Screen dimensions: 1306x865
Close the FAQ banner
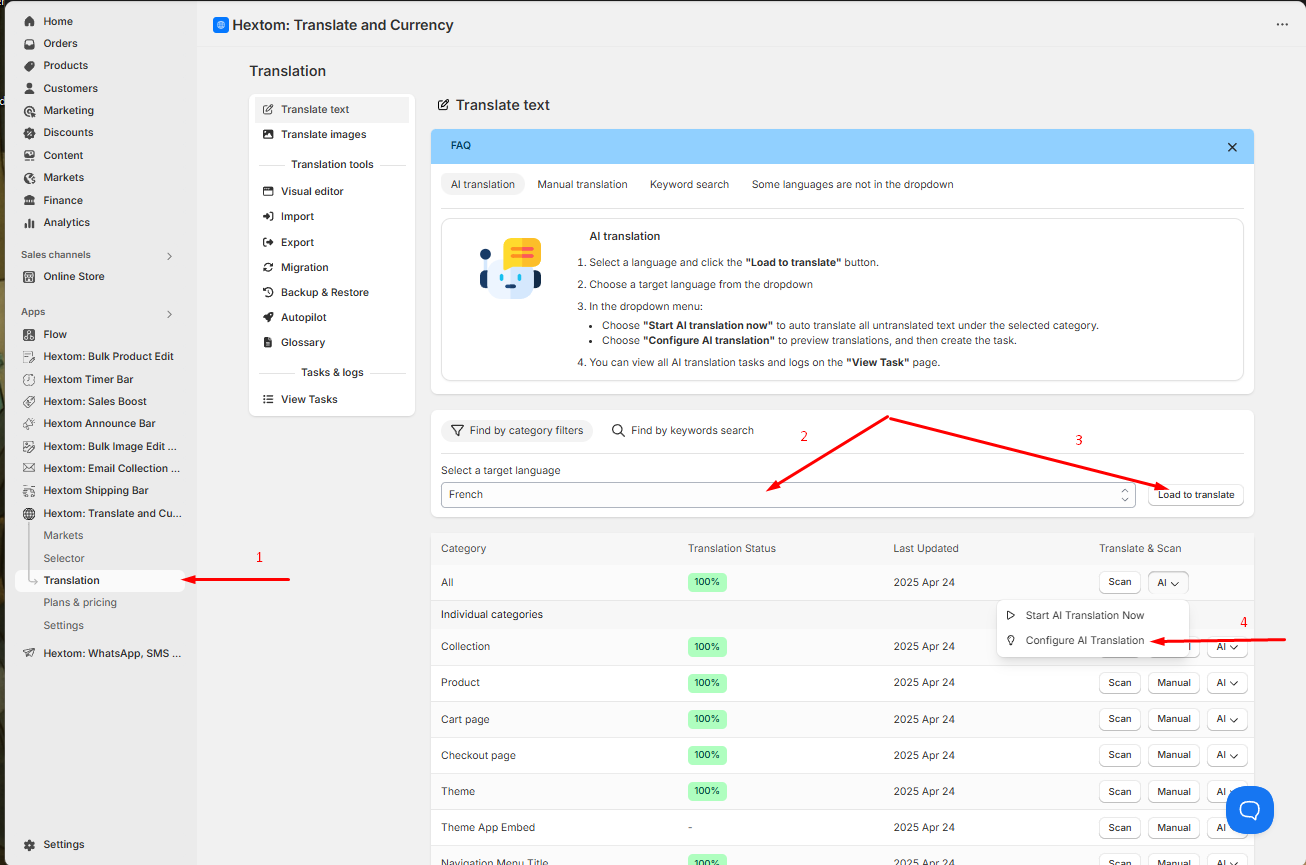pyautogui.click(x=1232, y=147)
